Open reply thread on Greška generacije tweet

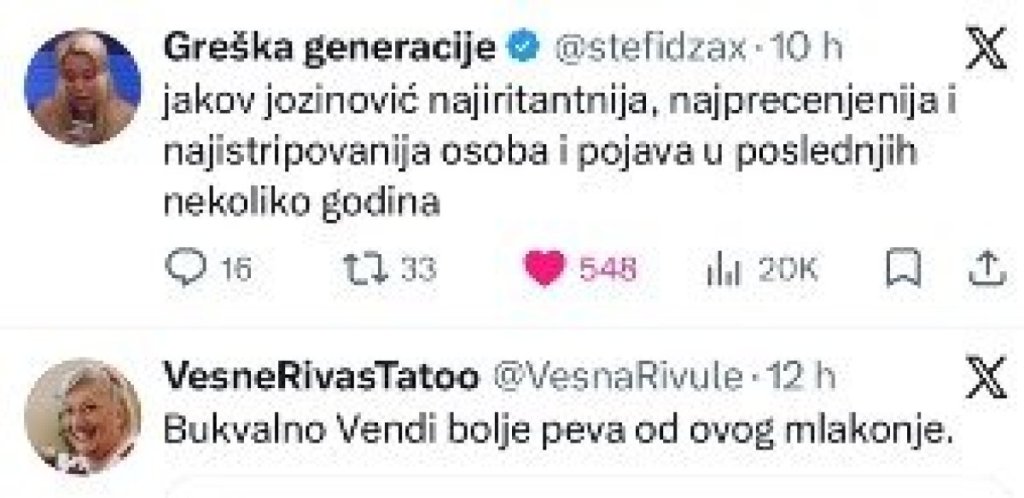184,268
